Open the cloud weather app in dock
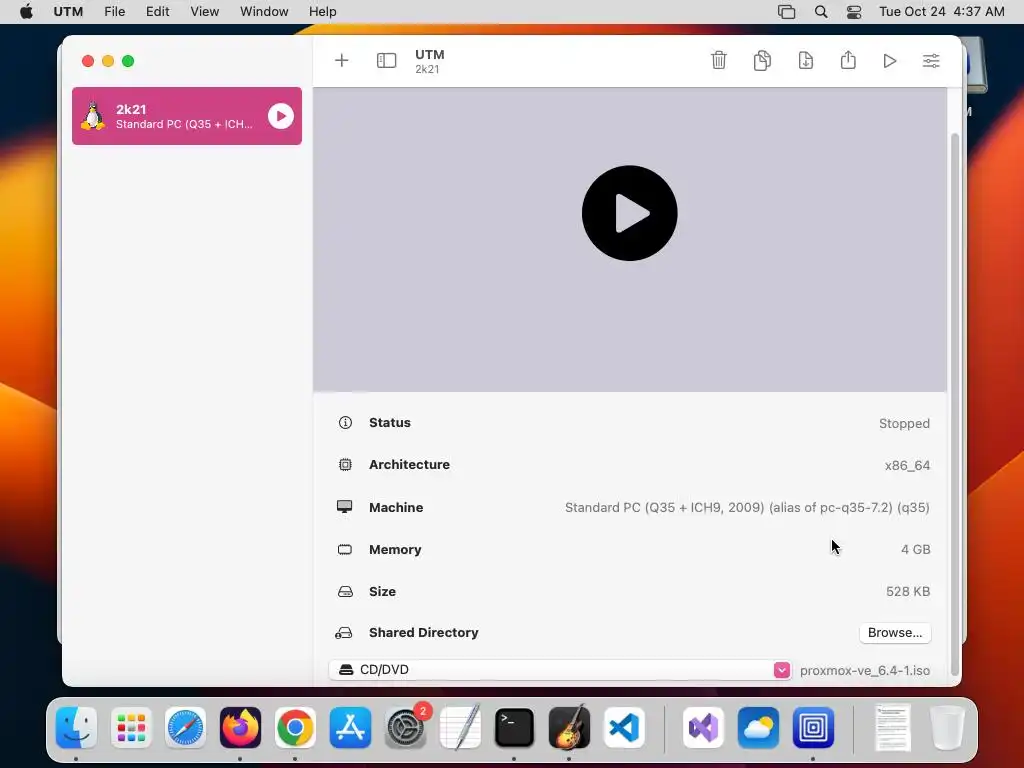This screenshot has width=1024, height=768. (x=758, y=728)
